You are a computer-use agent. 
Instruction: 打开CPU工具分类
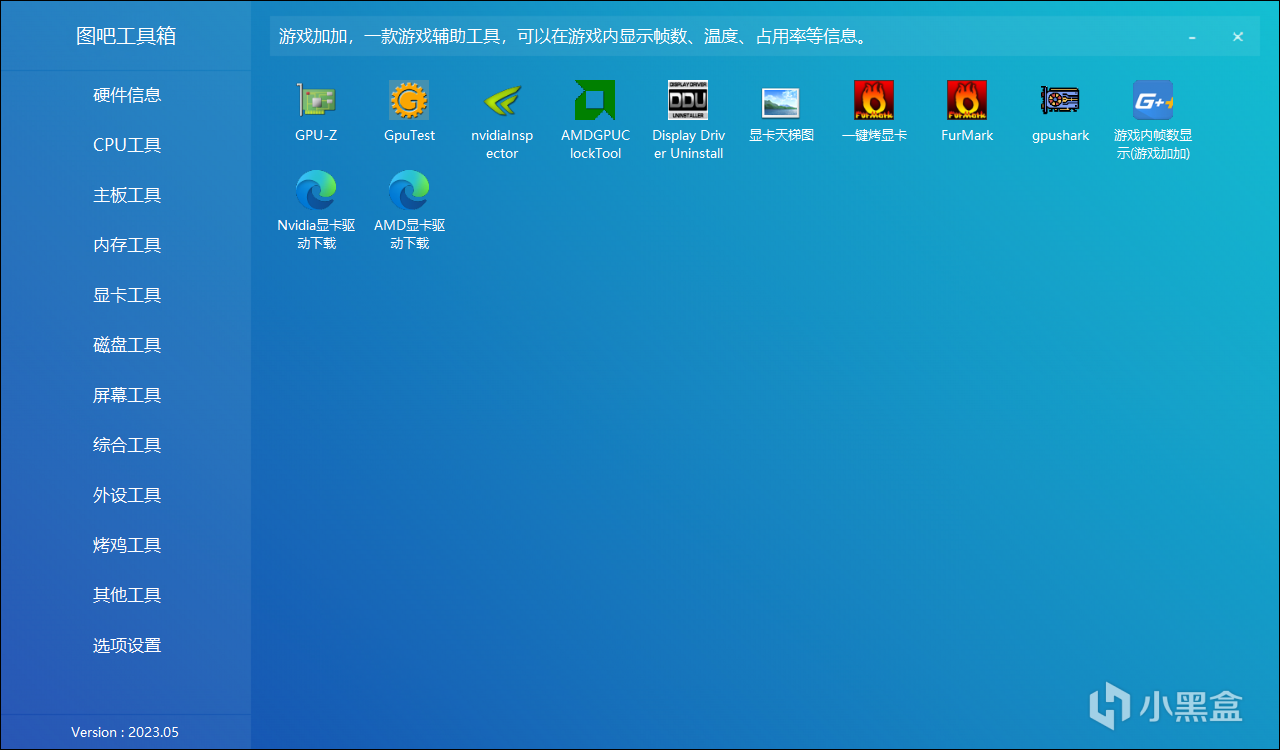click(x=126, y=144)
